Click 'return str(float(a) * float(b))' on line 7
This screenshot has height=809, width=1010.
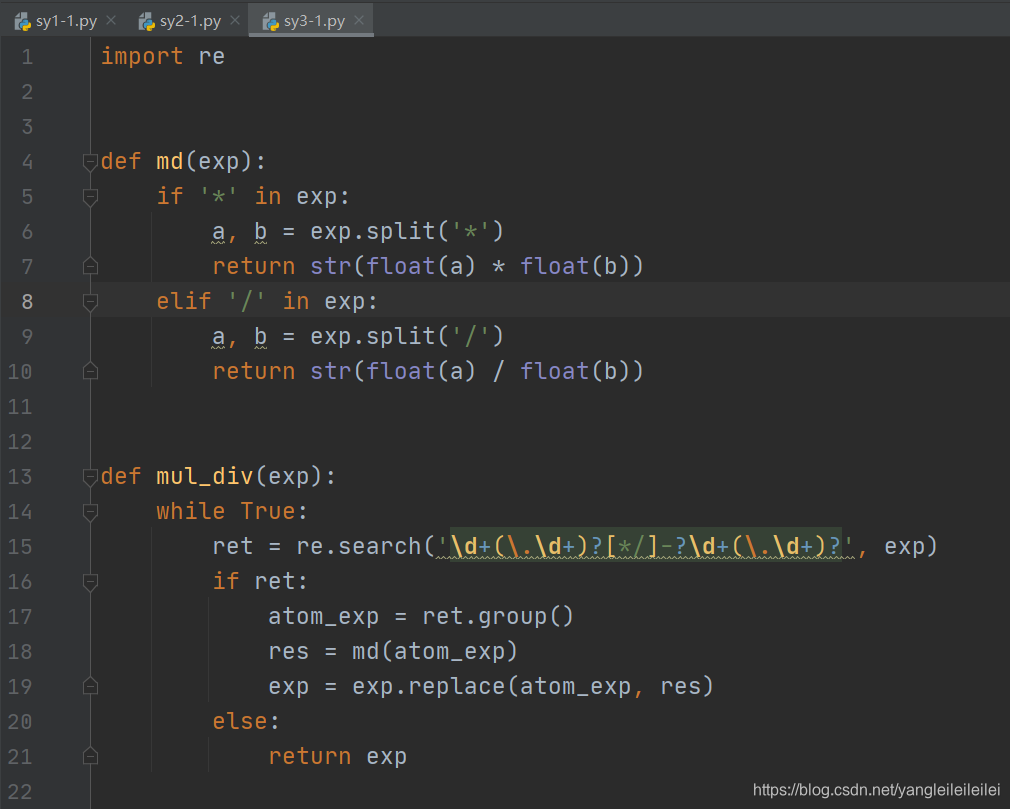pos(428,266)
